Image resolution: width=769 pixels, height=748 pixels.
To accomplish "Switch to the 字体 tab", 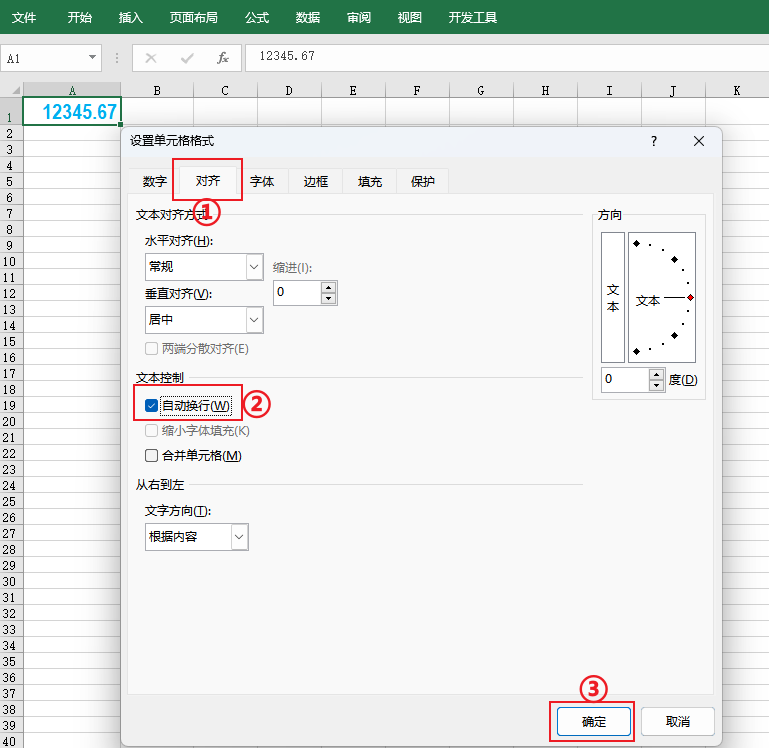I will coord(262,181).
